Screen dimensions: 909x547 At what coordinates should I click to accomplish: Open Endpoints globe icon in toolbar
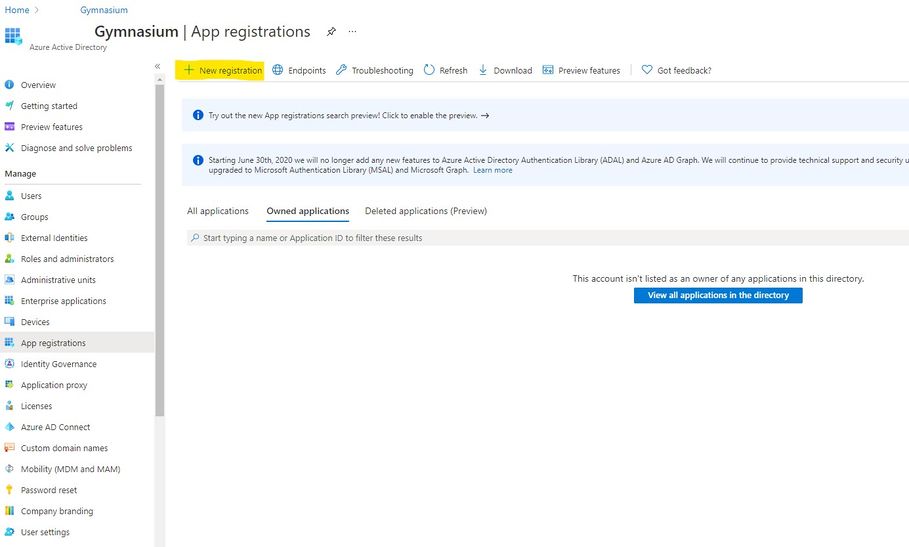coord(278,70)
